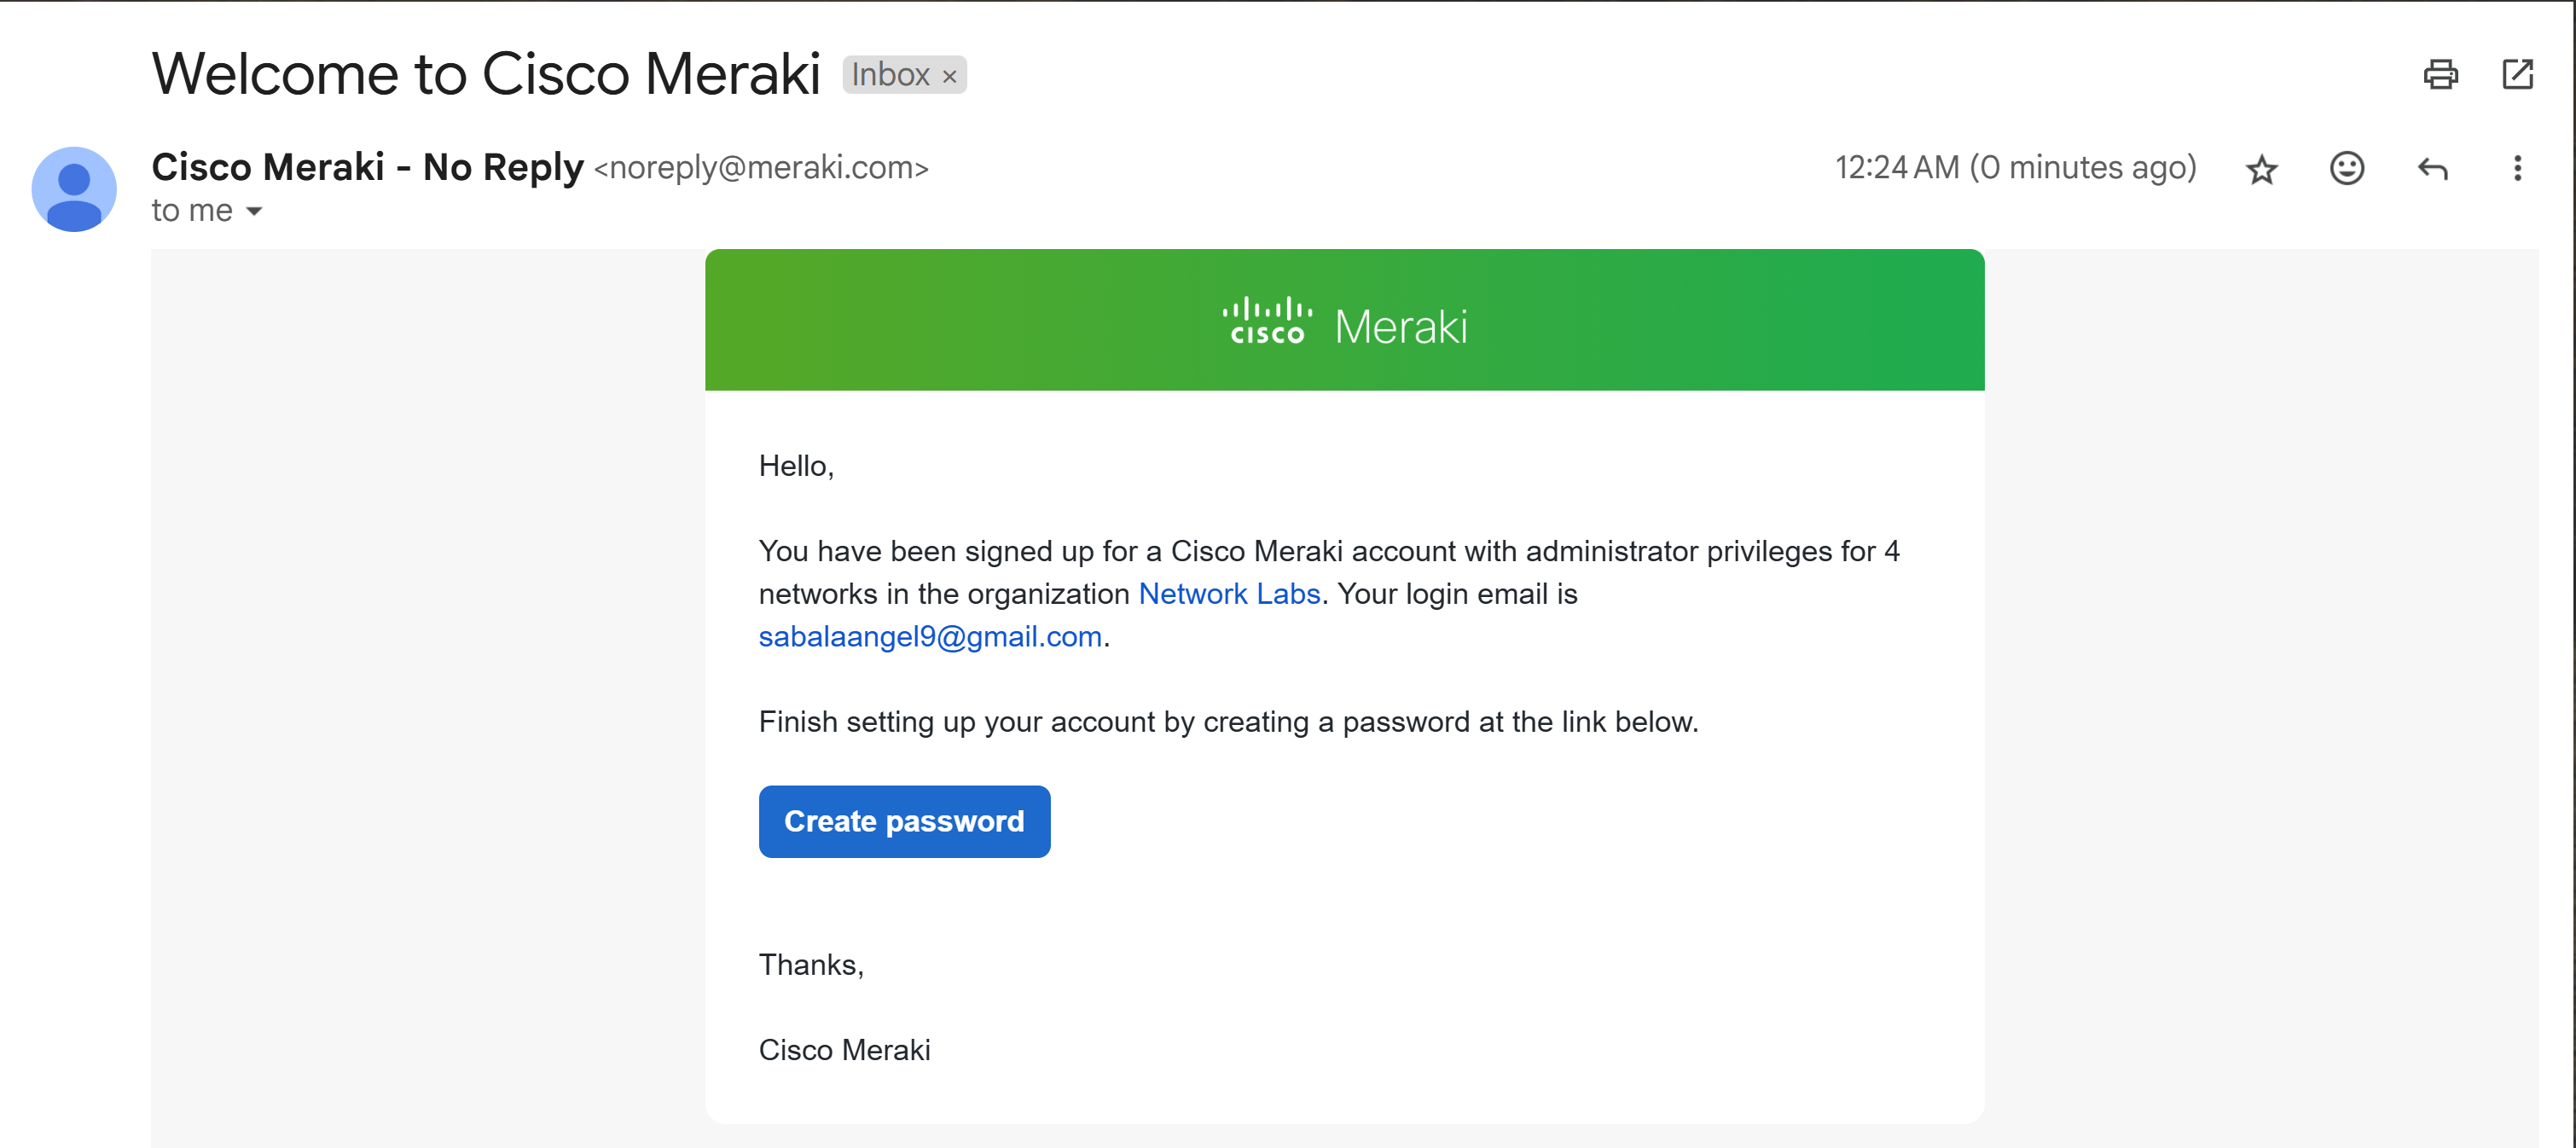Click sender name Cisco Meraki - No Reply
This screenshot has height=1148, width=2576.
pyautogui.click(x=367, y=167)
